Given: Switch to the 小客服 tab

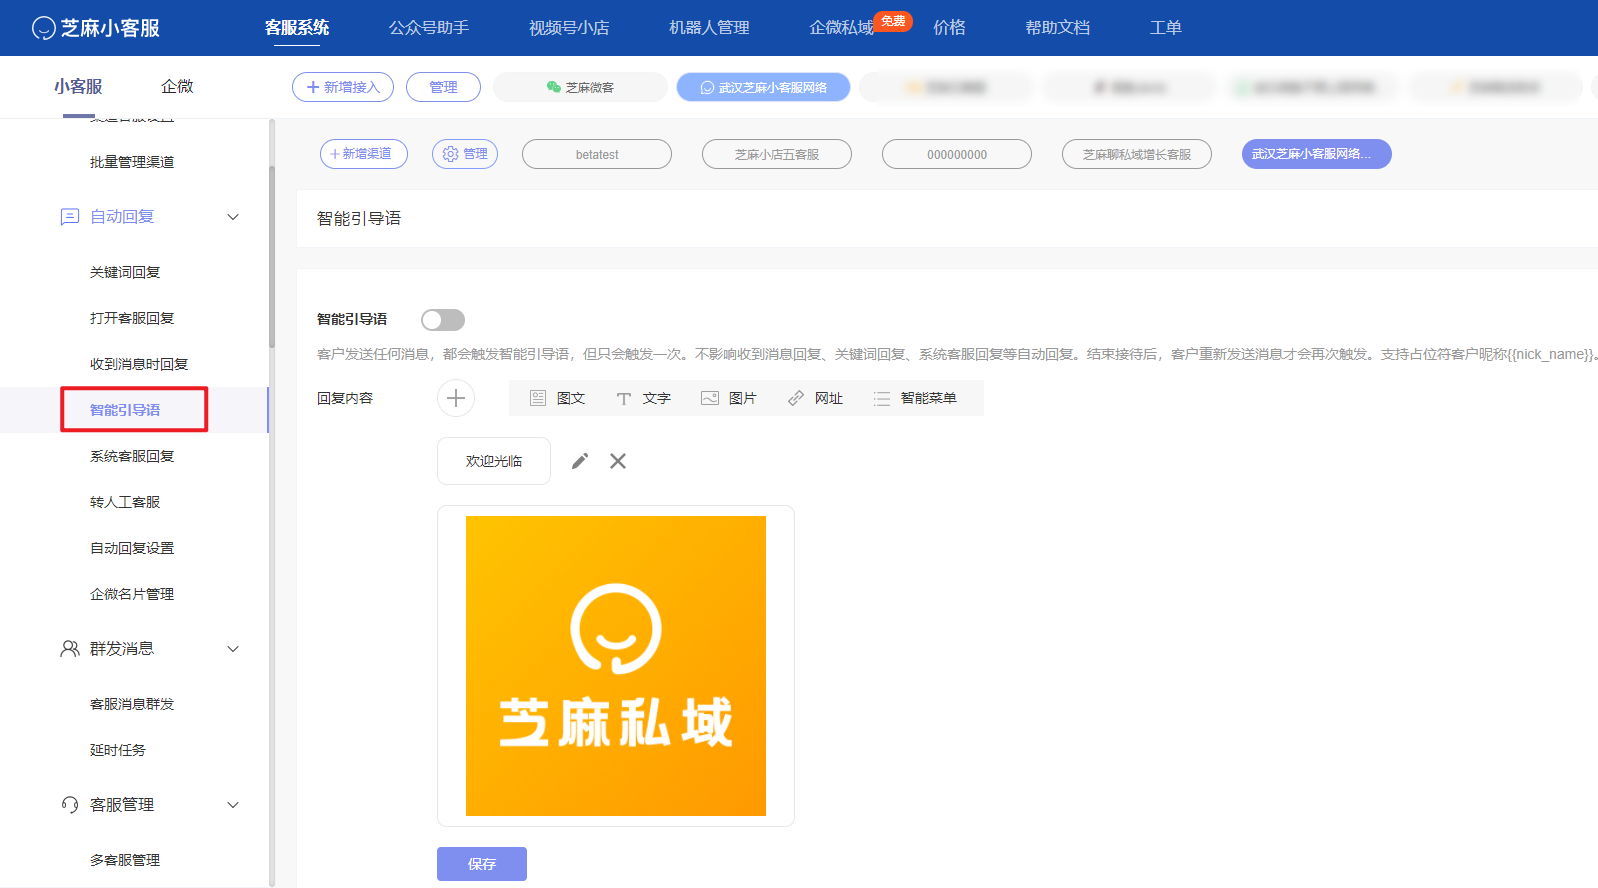Looking at the screenshot, I should (78, 87).
